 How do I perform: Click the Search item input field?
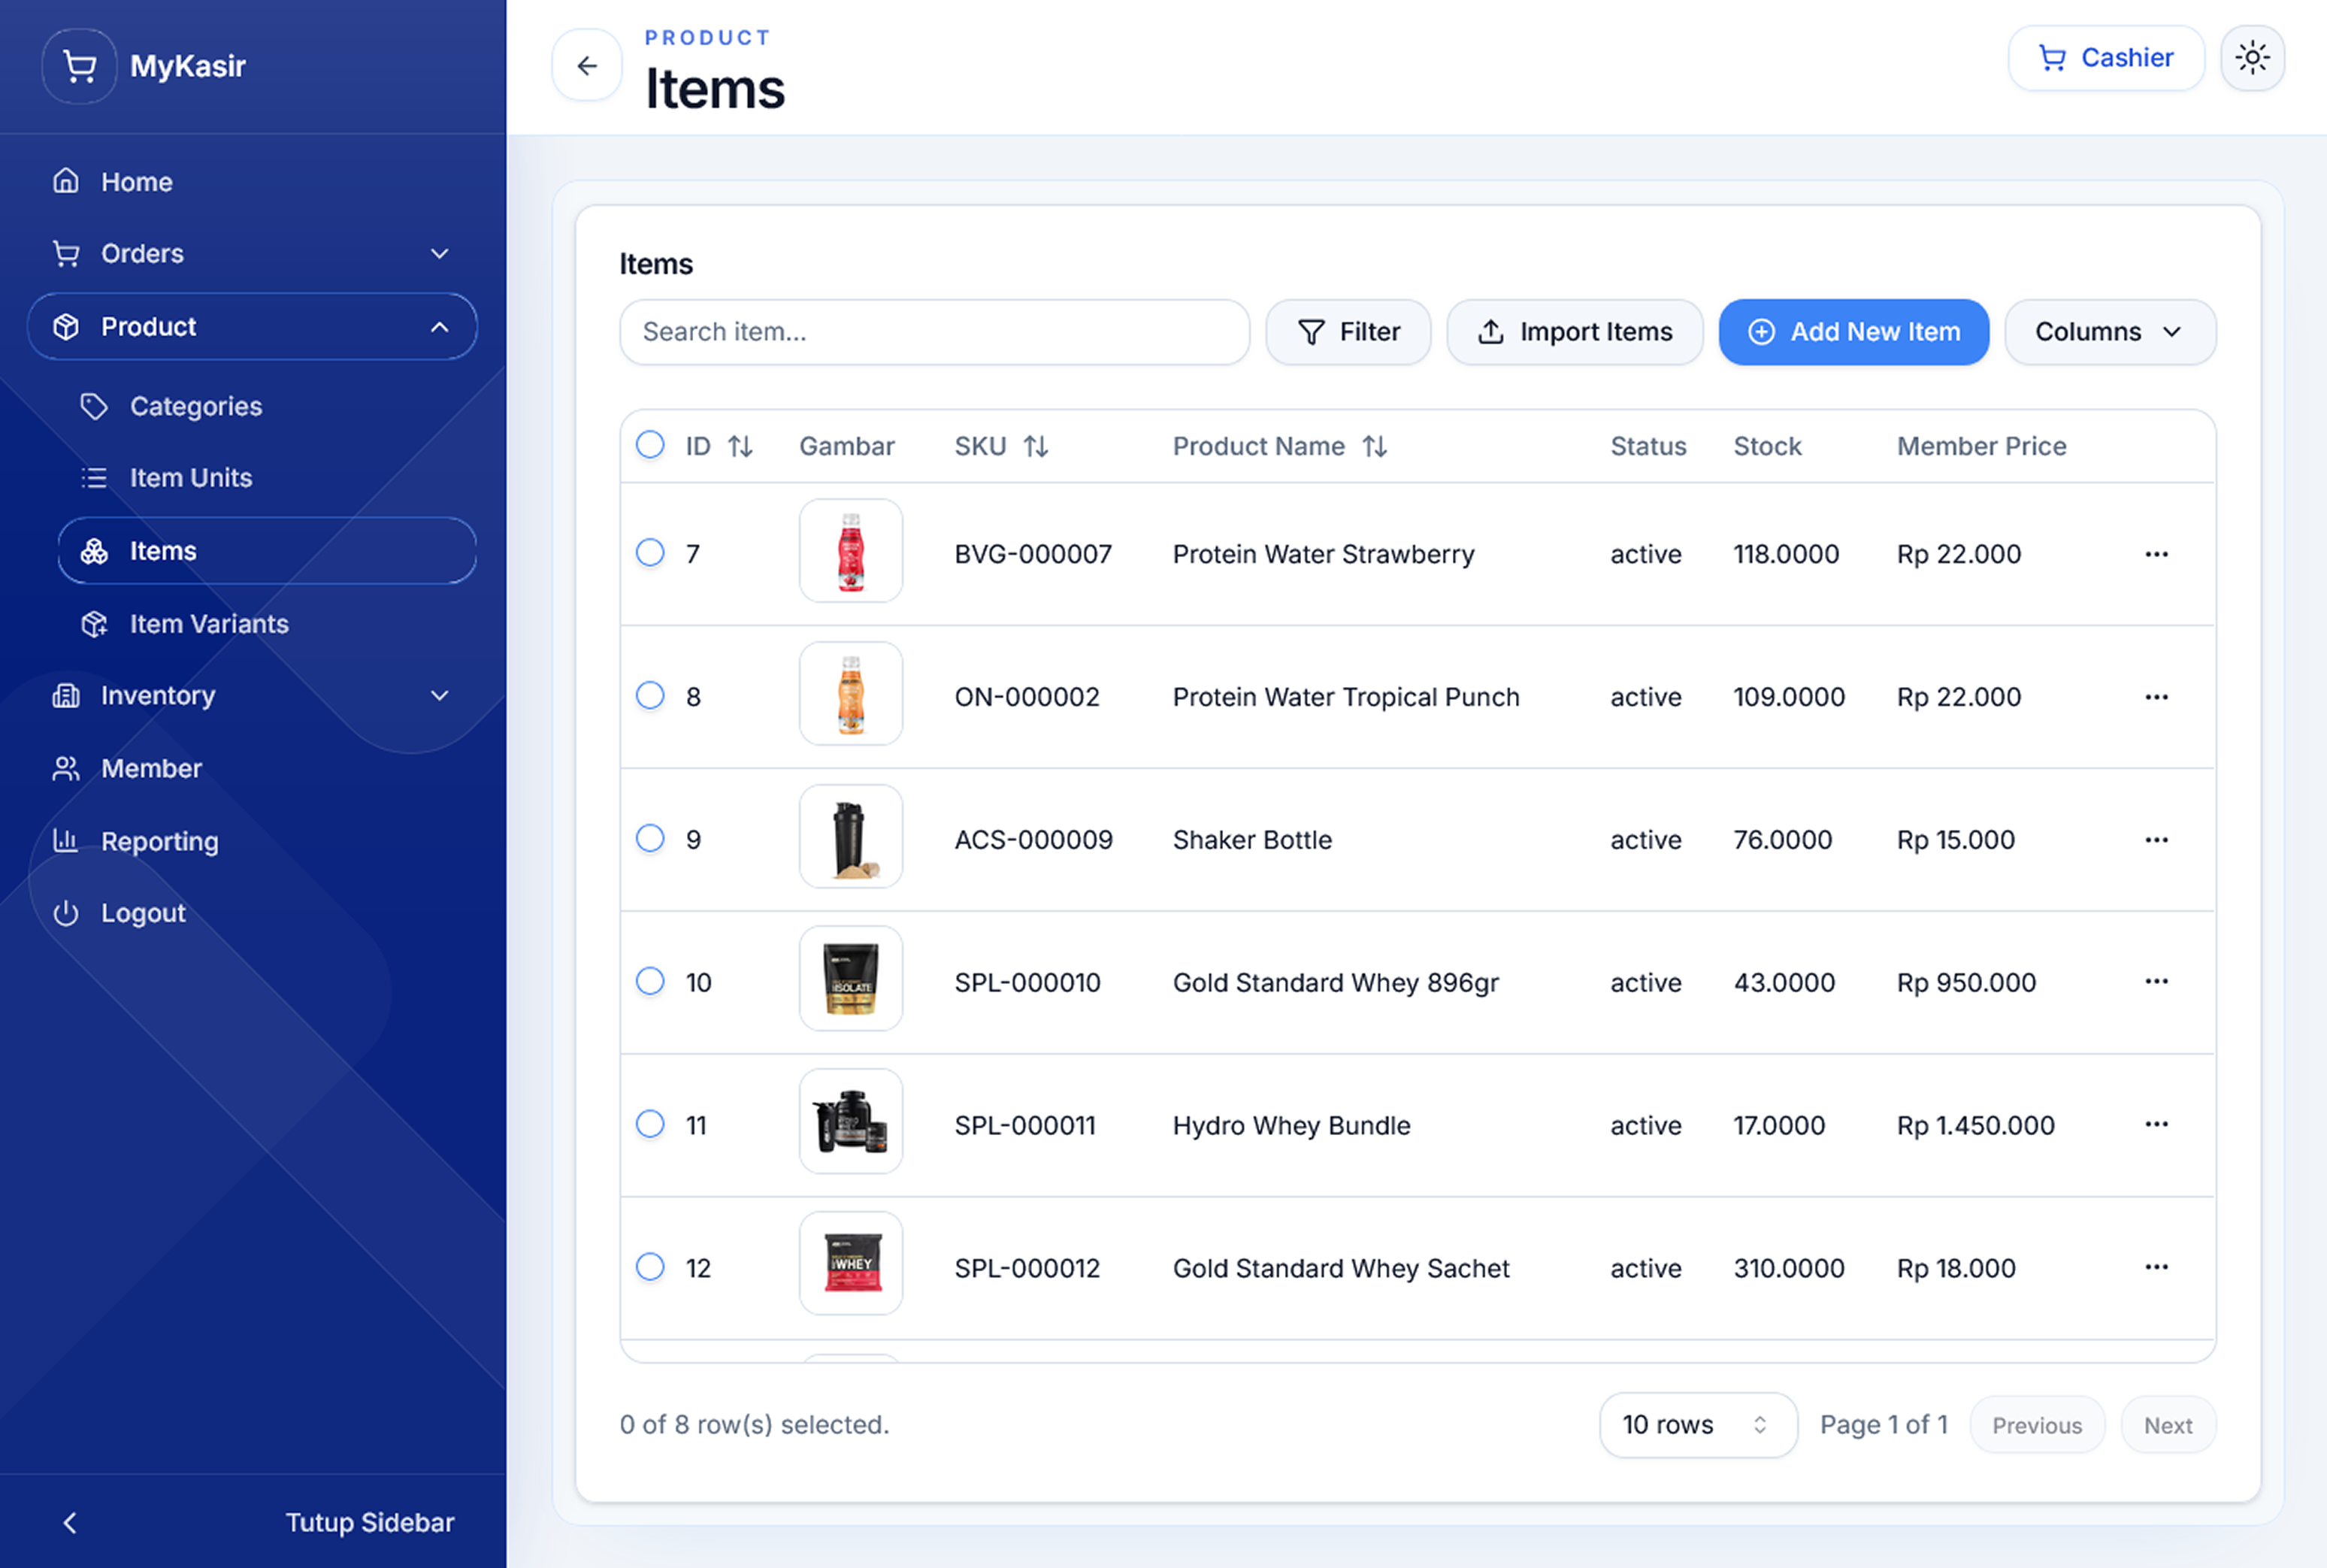(934, 332)
